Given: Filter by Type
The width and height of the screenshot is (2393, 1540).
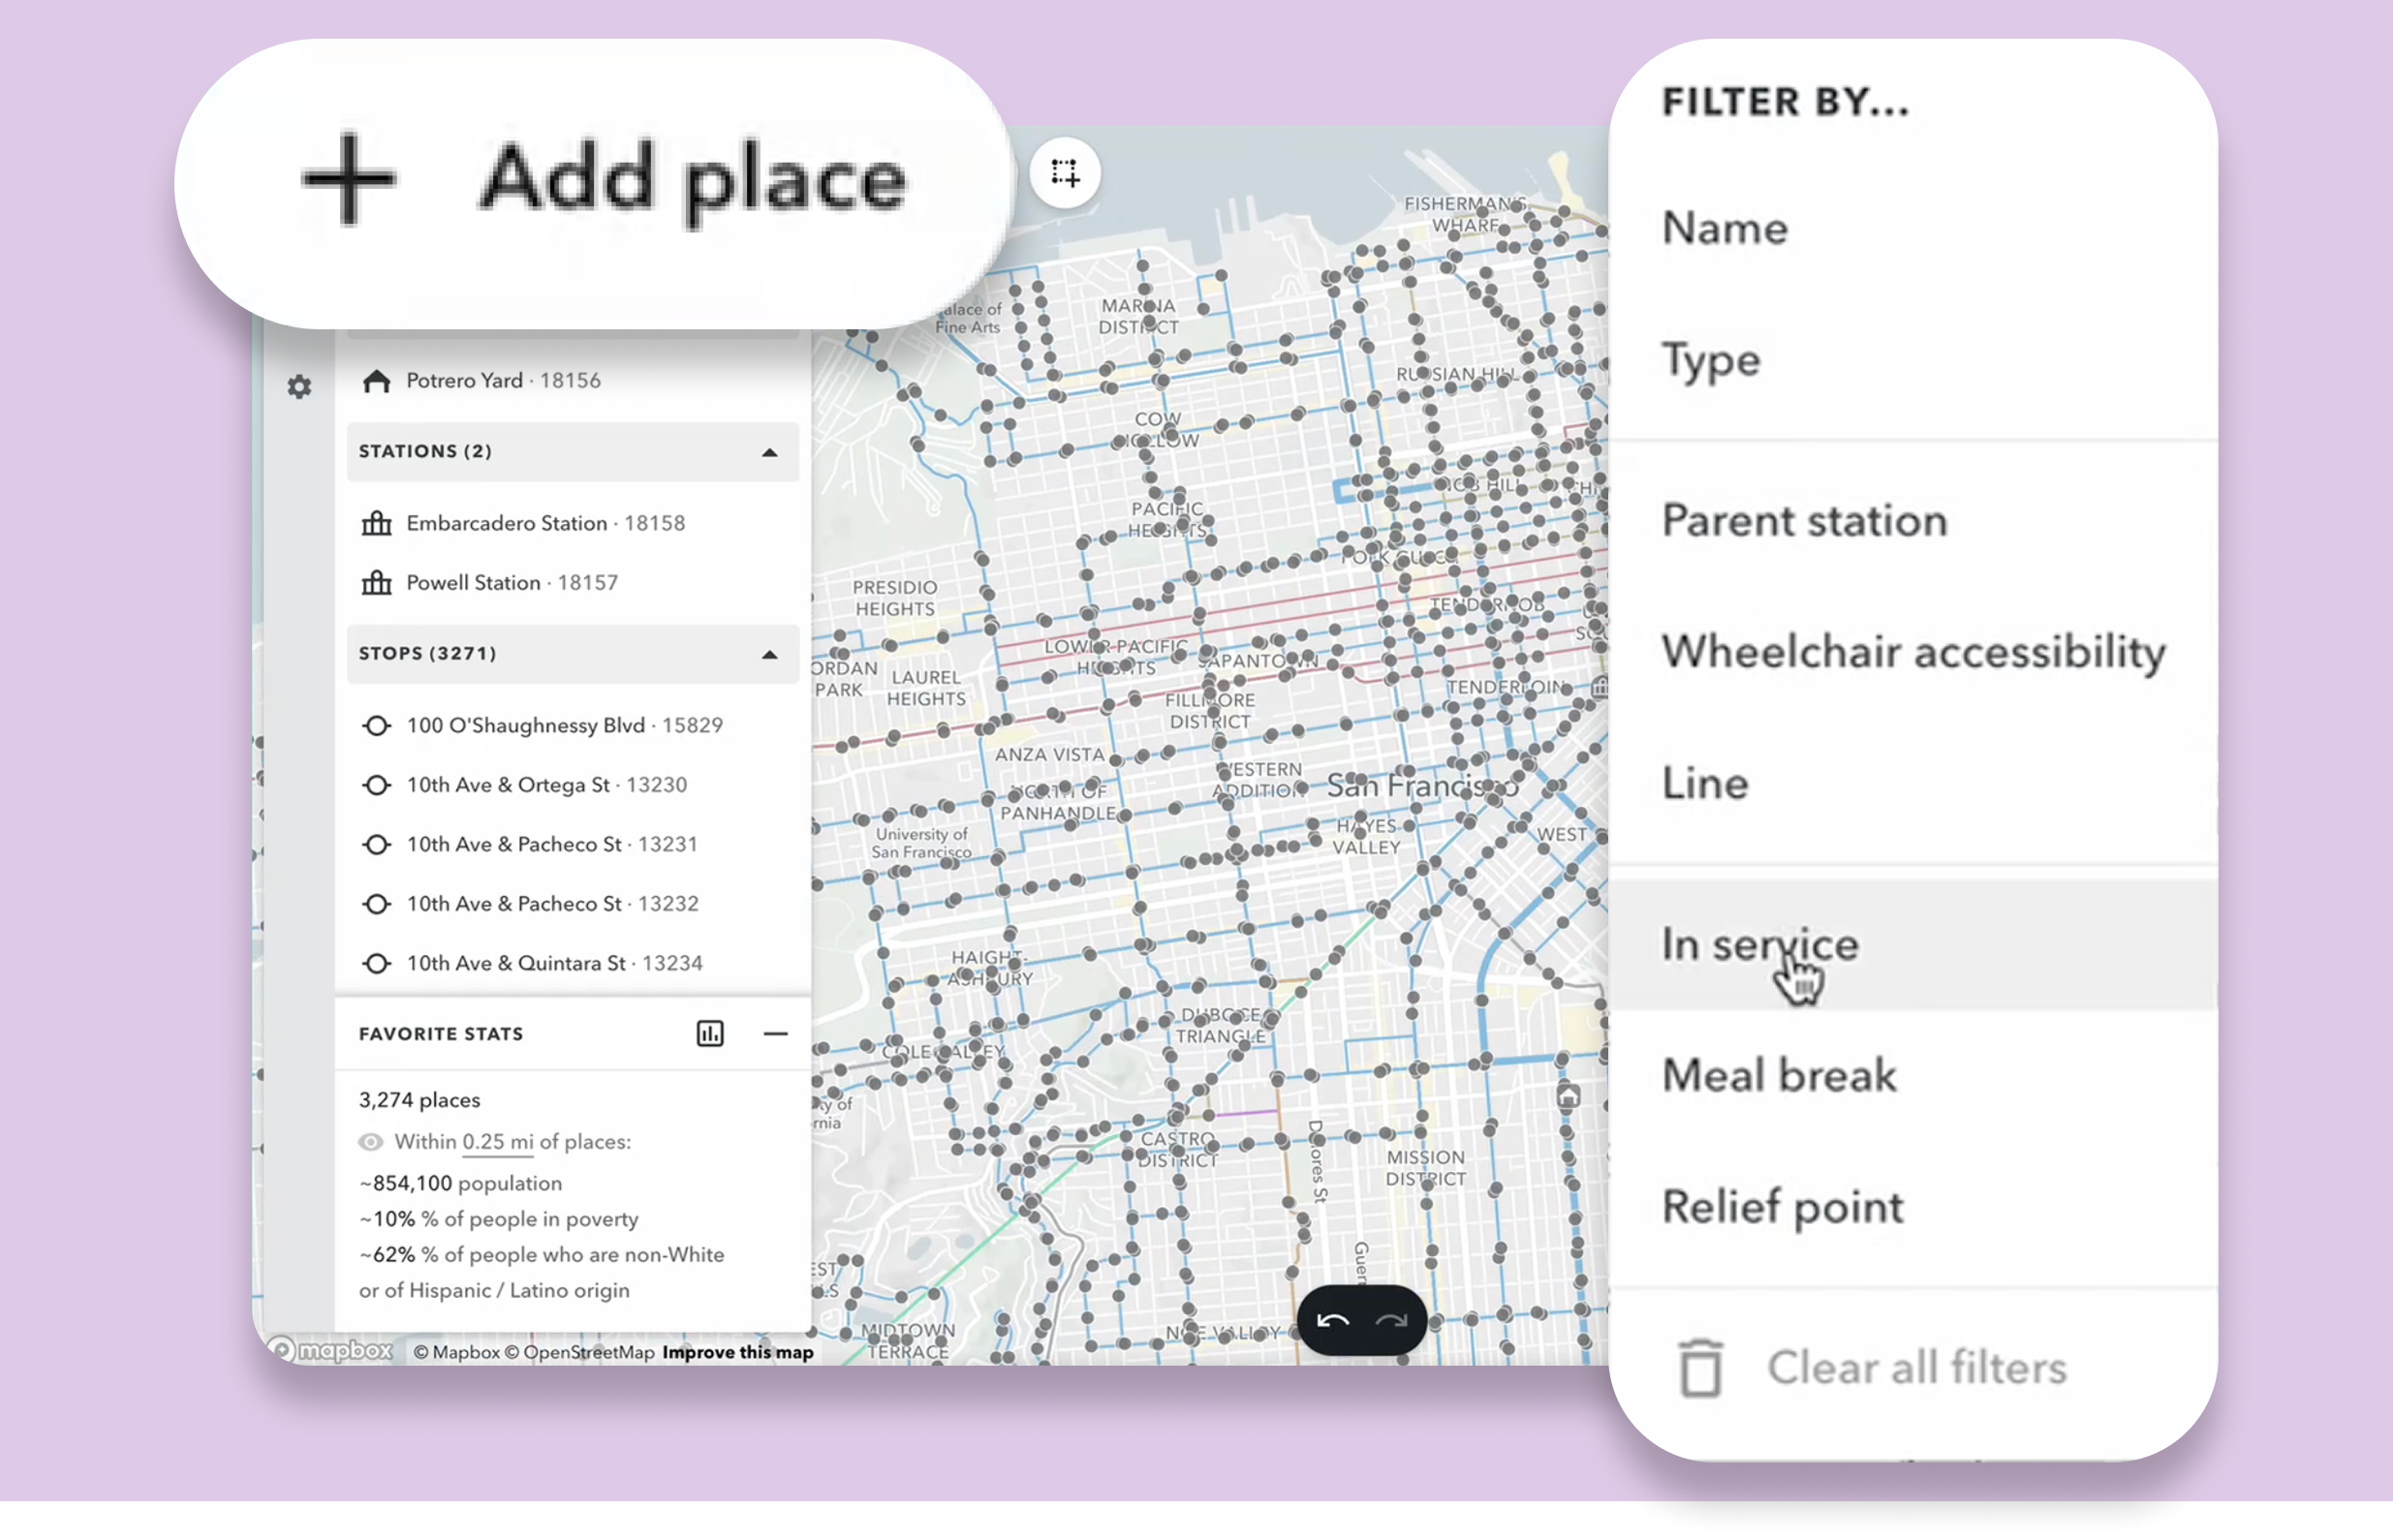Looking at the screenshot, I should [1913, 359].
